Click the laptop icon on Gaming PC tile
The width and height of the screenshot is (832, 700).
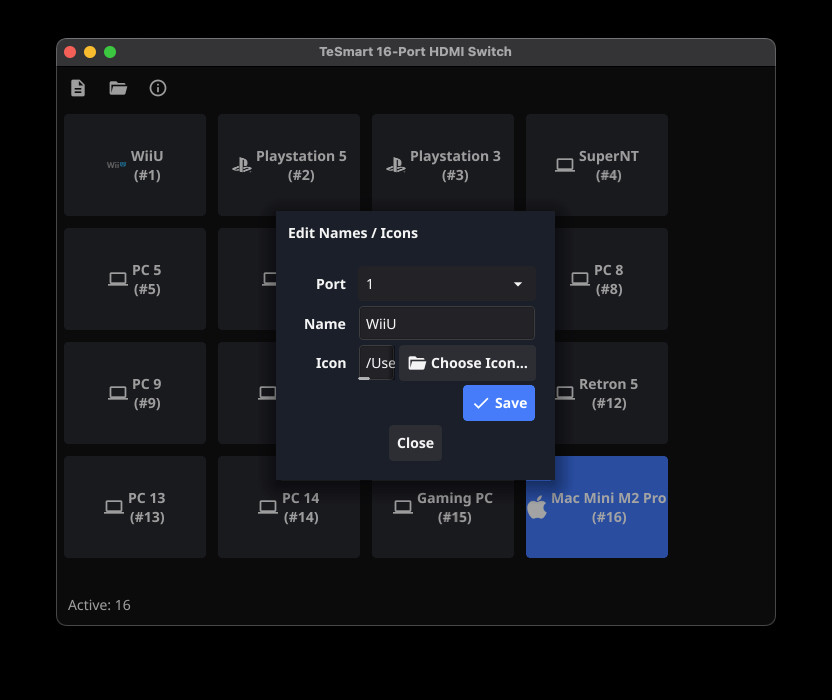[403, 507]
